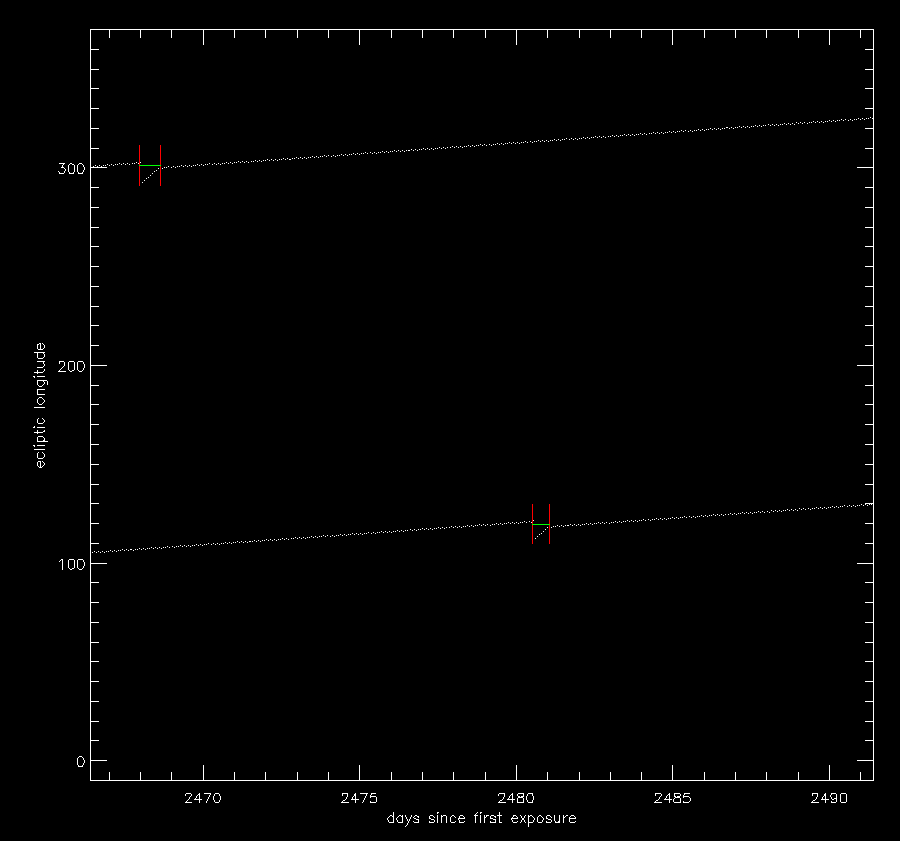This screenshot has width=900, height=841.
Task: Click the green gap marker near longitude 300
Action: [x=150, y=165]
